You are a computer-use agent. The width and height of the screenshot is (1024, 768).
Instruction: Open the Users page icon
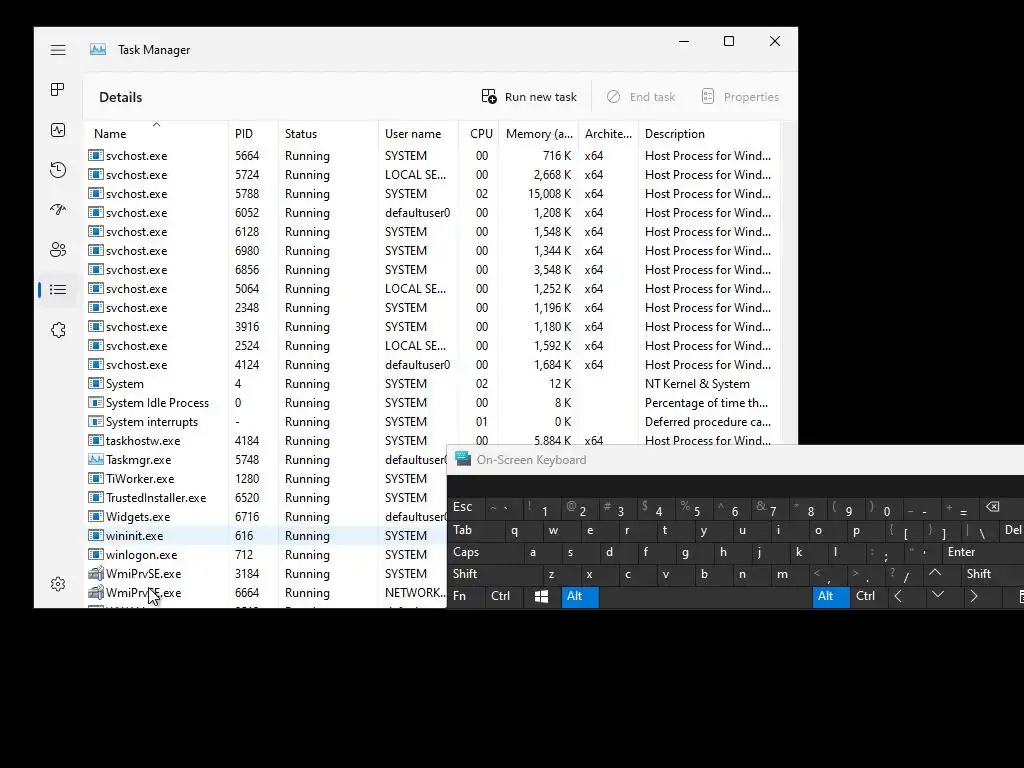coord(58,249)
